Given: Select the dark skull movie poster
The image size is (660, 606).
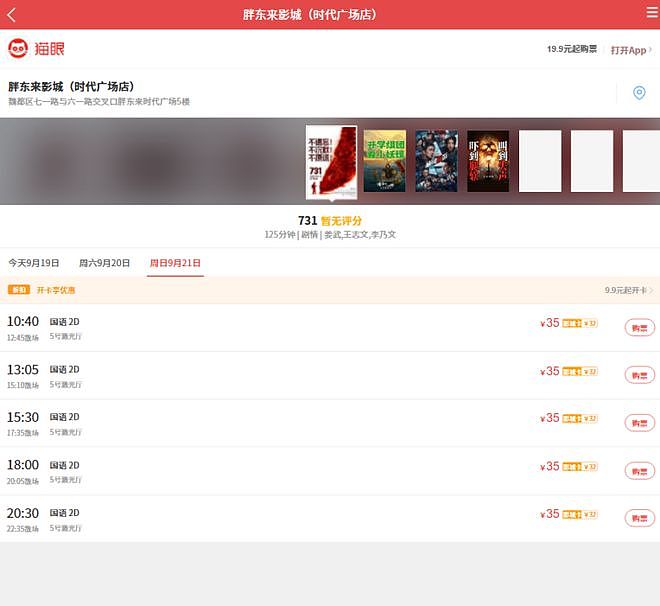Looking at the screenshot, I should pyautogui.click(x=488, y=161).
